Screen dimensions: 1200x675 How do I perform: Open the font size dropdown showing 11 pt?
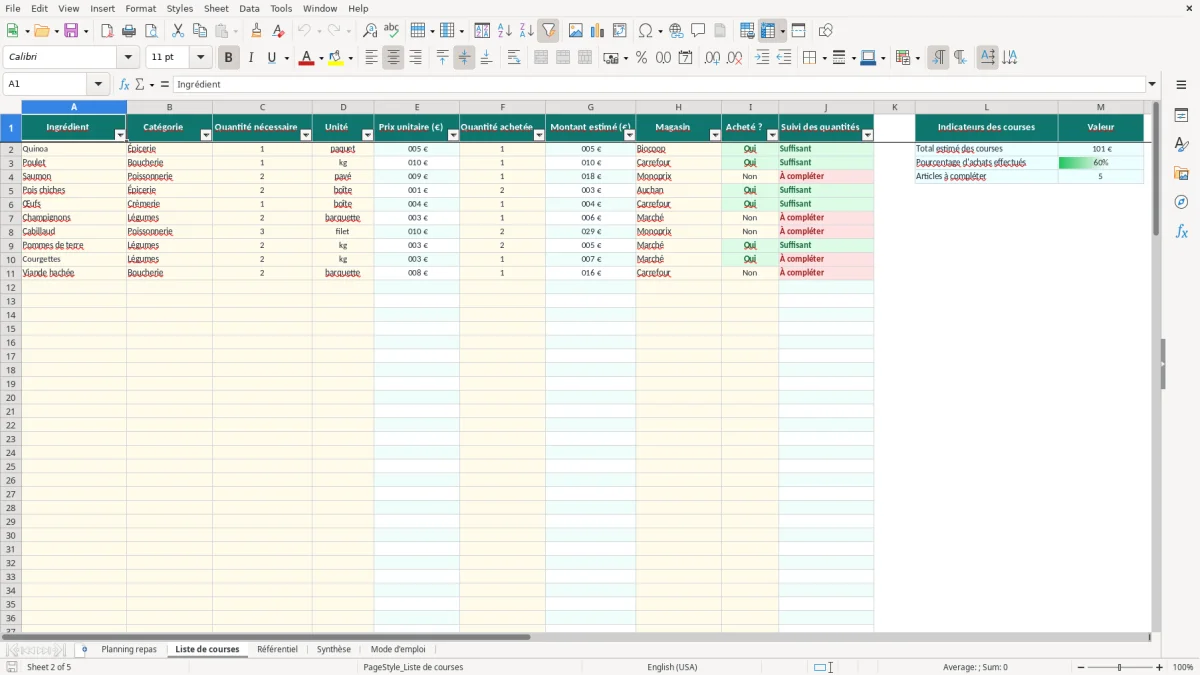[200, 58]
